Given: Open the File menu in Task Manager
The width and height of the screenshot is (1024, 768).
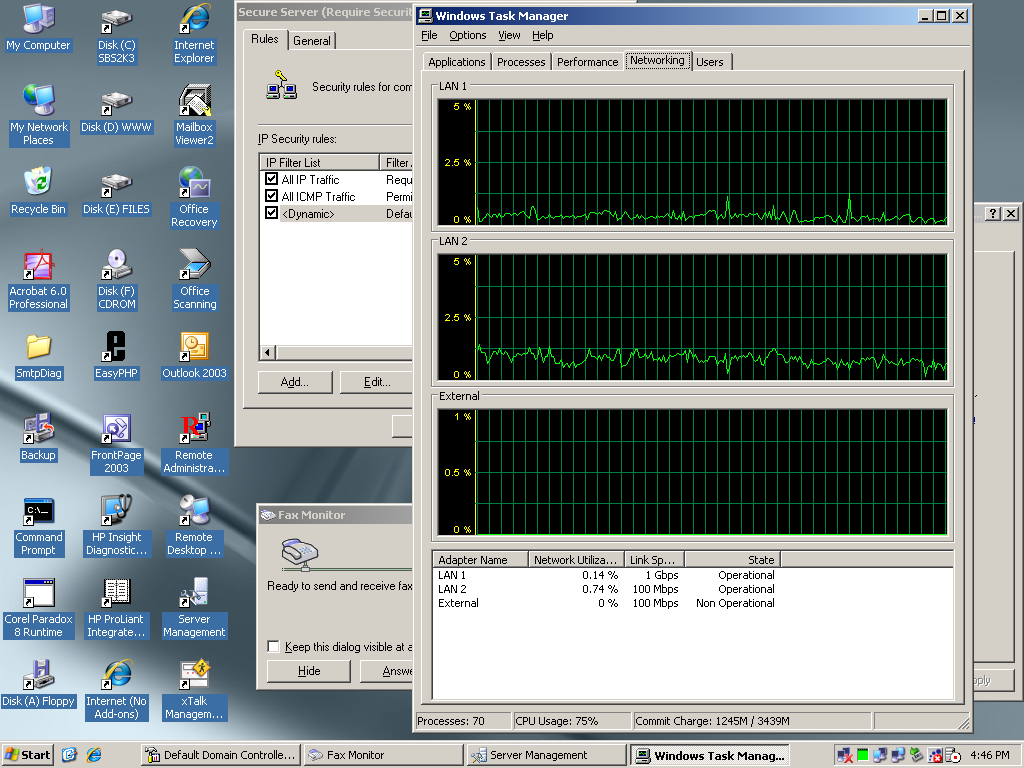Looking at the screenshot, I should click(429, 35).
